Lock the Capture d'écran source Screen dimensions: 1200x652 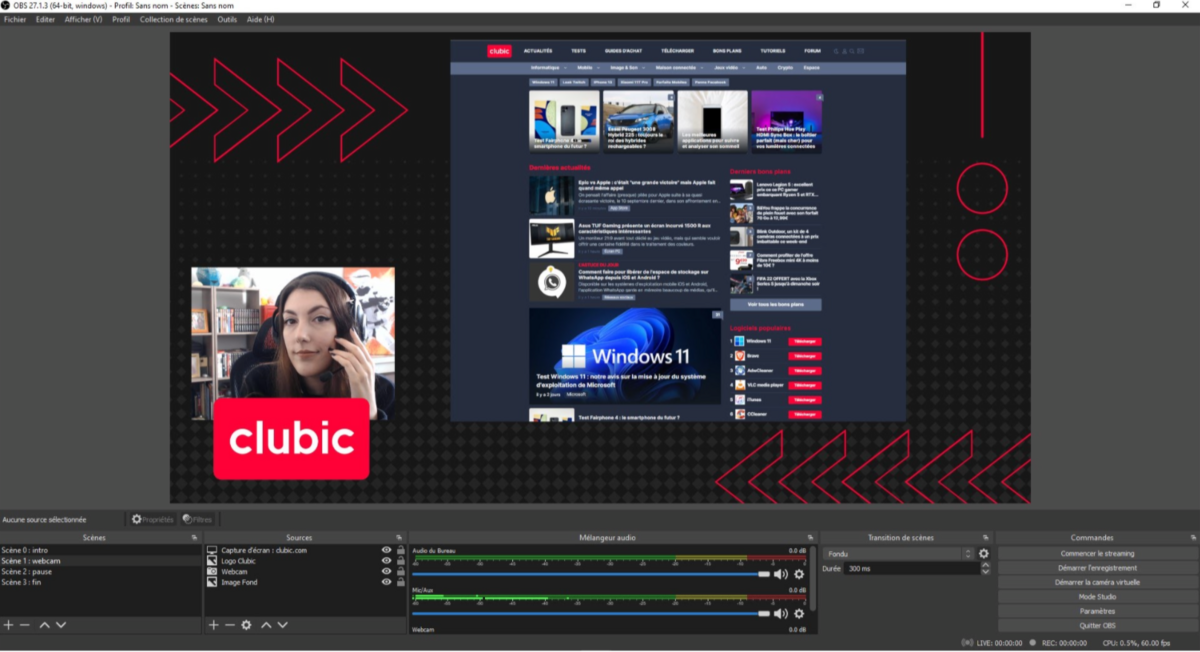pyautogui.click(x=400, y=550)
